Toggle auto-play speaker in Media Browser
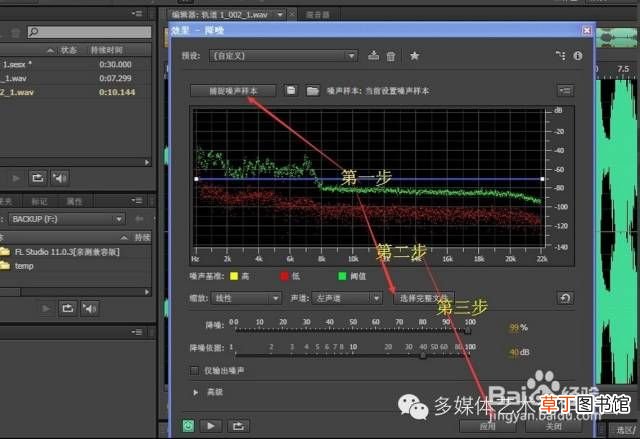 click(90, 308)
